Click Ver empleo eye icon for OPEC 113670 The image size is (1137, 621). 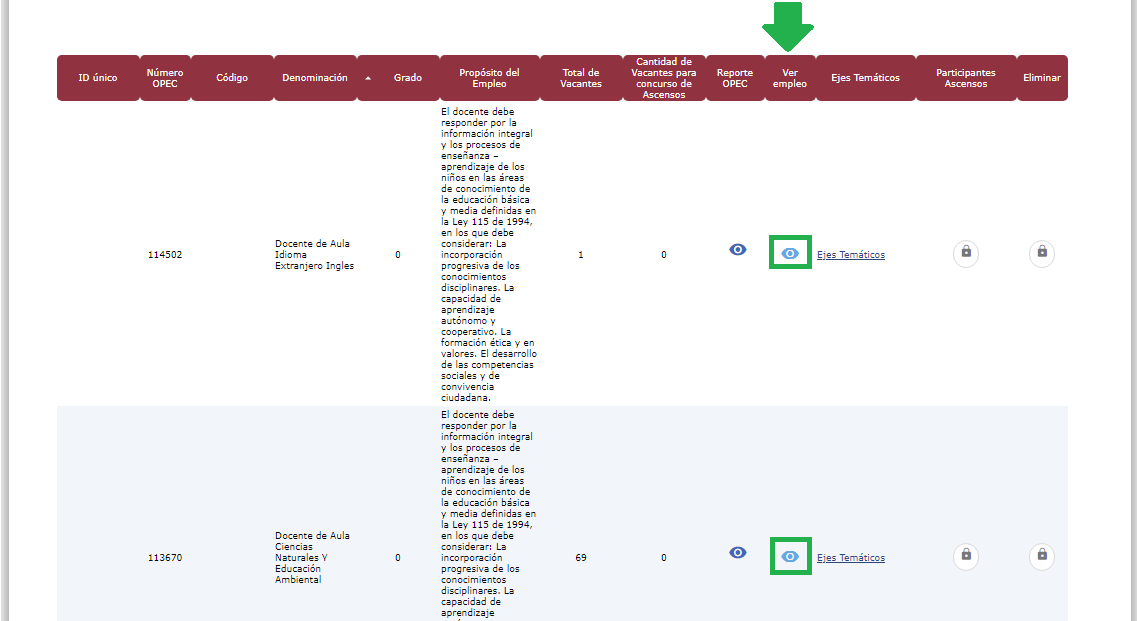(x=790, y=557)
